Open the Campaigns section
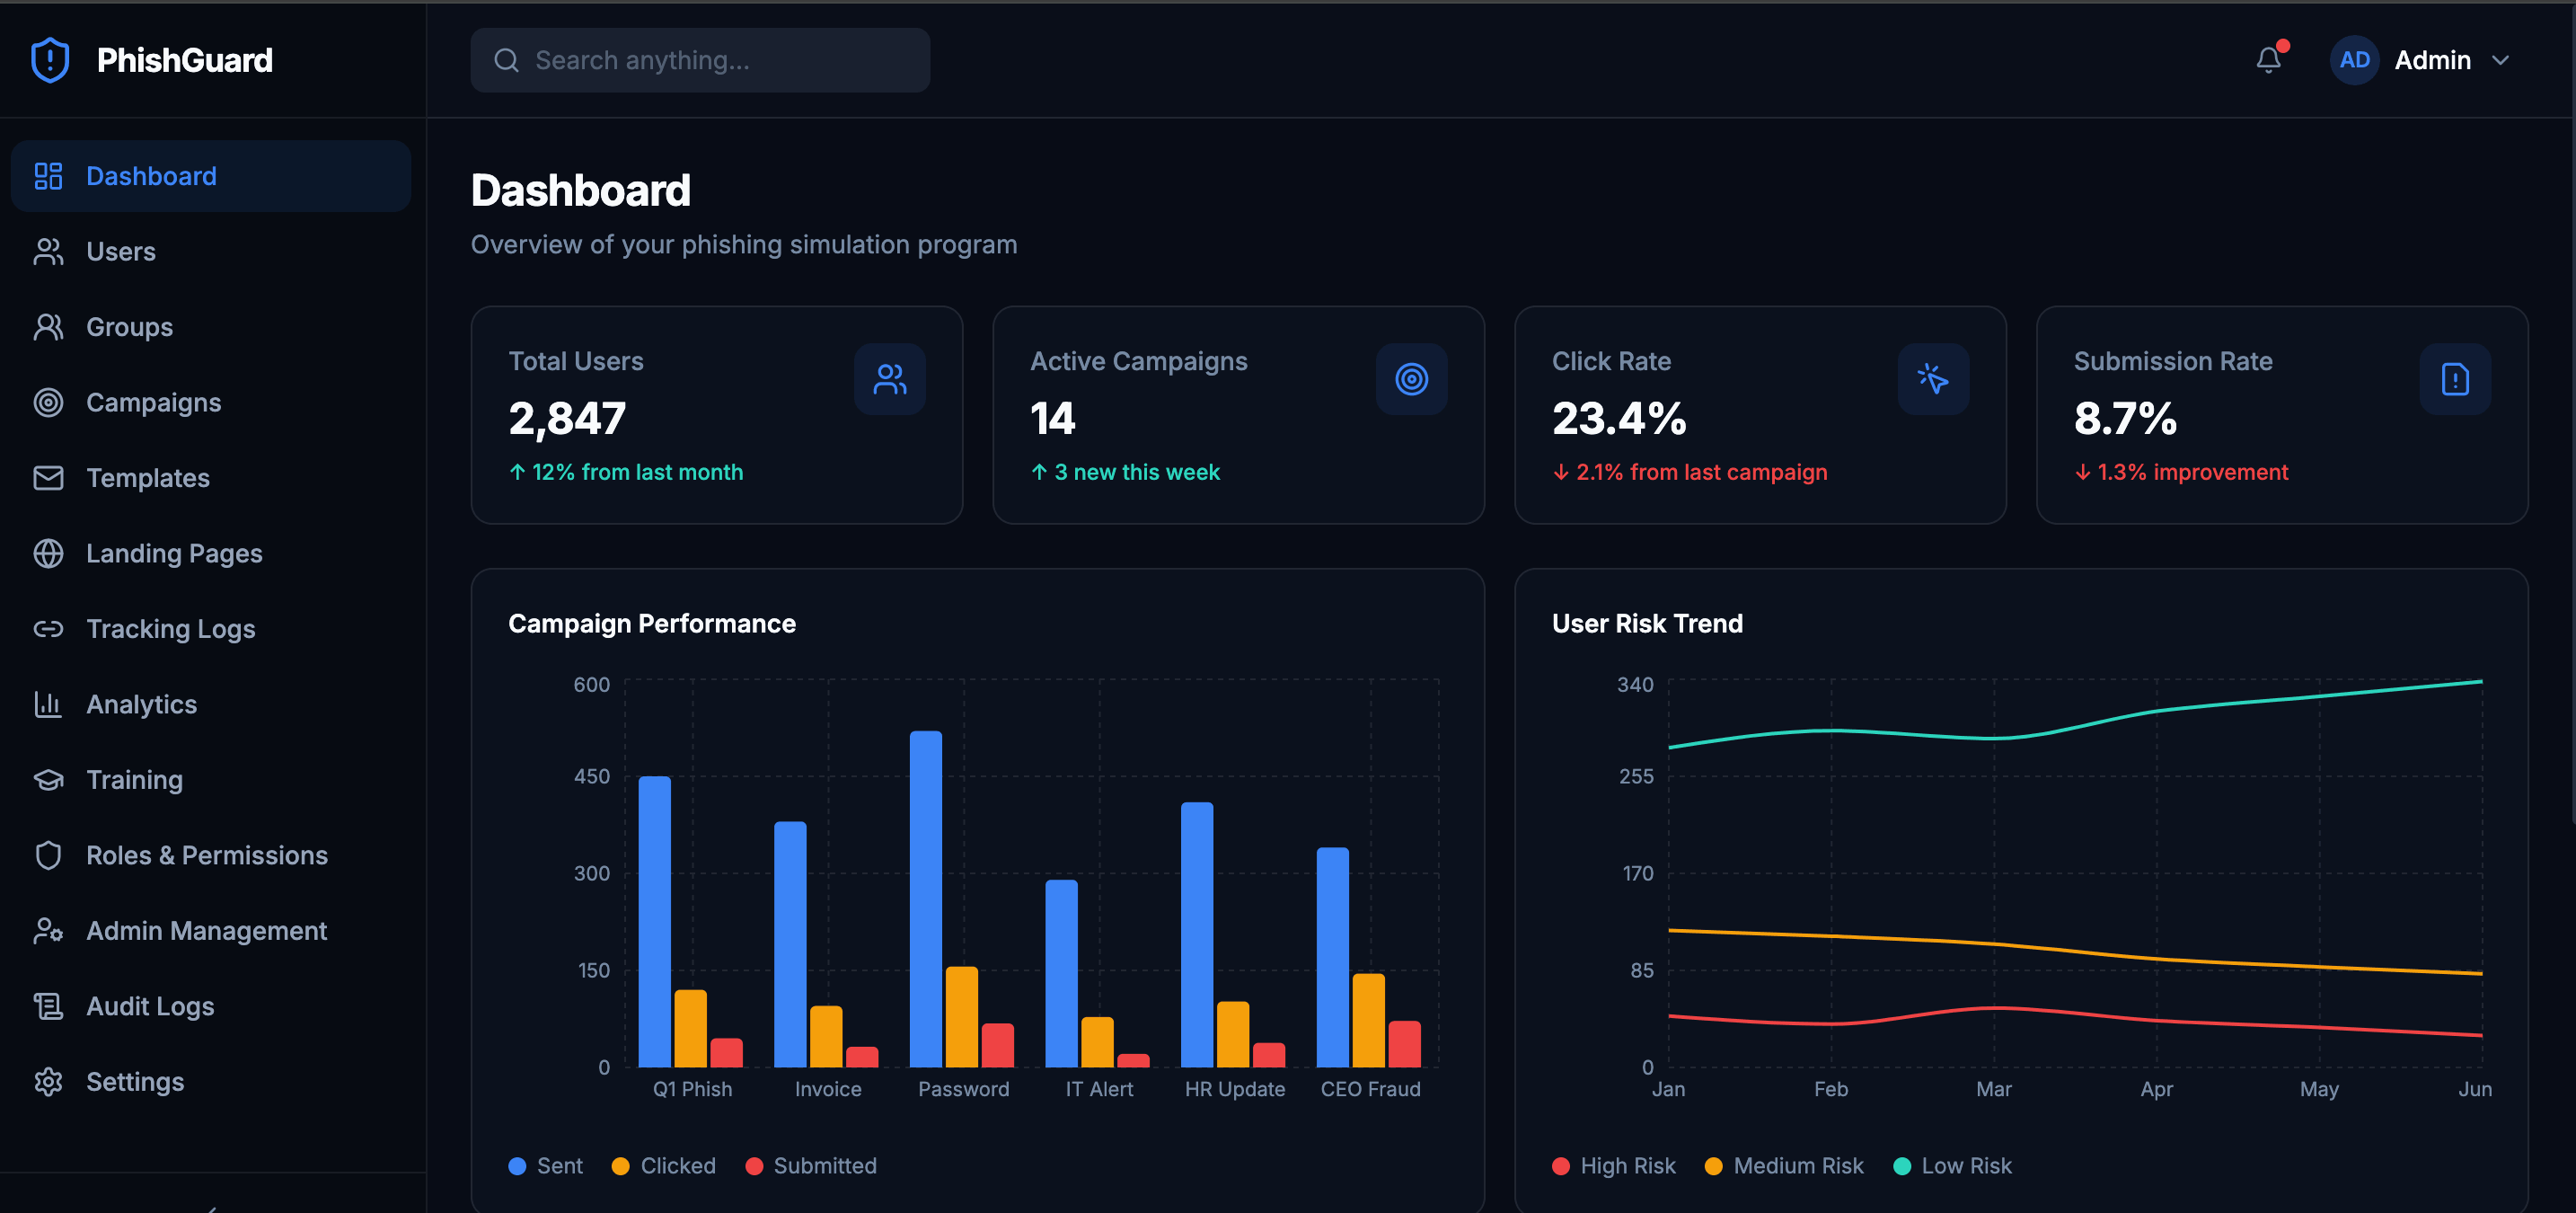 tap(211, 403)
